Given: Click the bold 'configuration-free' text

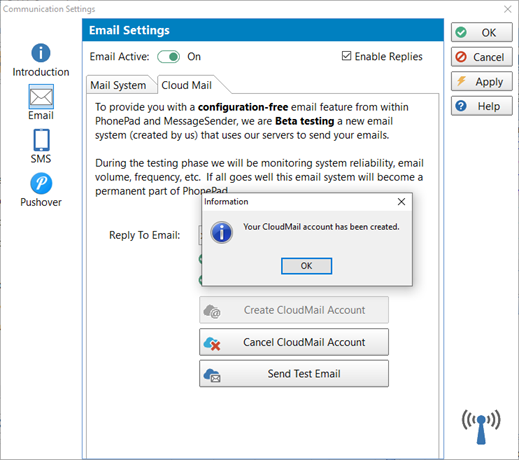Looking at the screenshot, I should coord(243,107).
